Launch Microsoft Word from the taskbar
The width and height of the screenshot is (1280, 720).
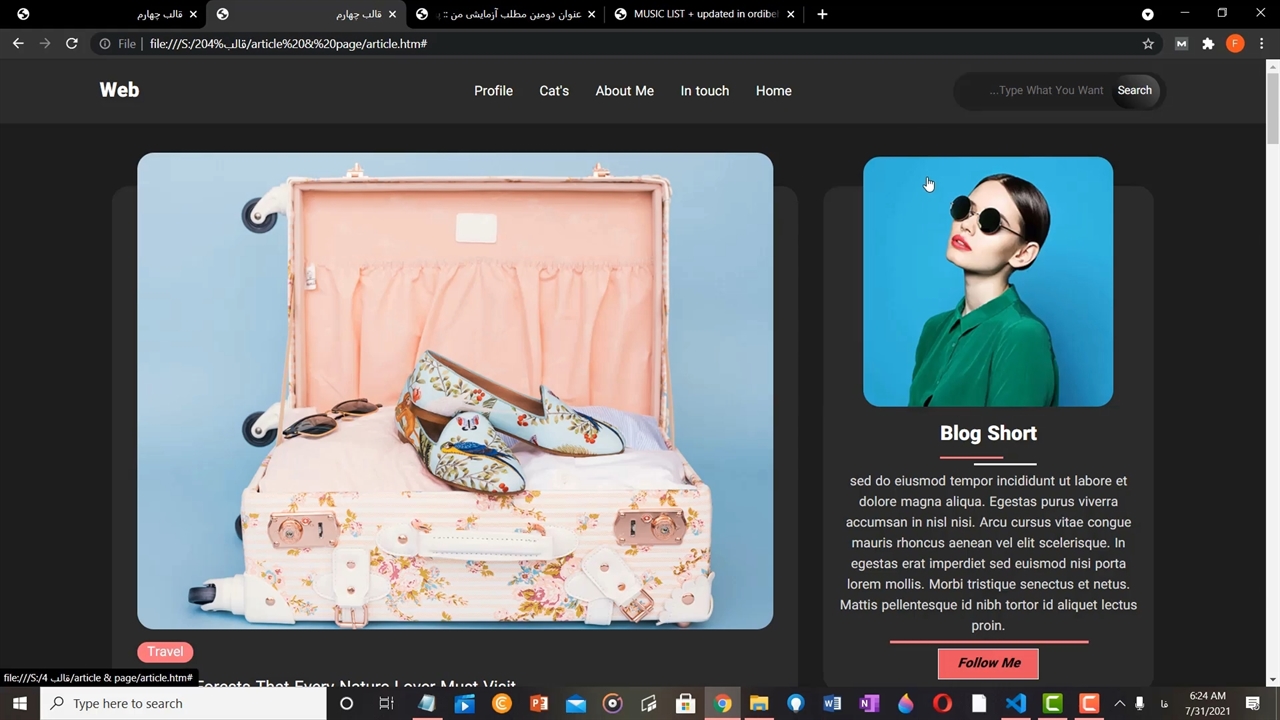(832, 704)
